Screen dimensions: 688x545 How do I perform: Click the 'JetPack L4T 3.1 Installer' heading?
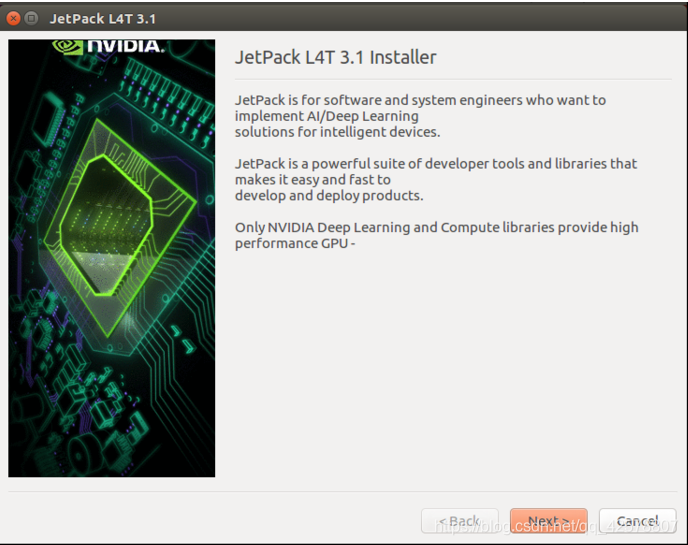tap(336, 57)
